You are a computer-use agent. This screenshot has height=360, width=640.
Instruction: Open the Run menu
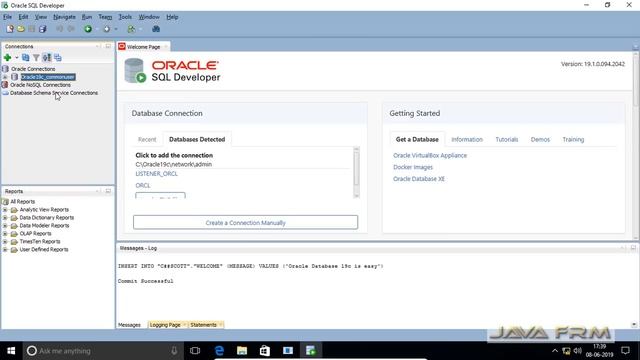coord(87,17)
